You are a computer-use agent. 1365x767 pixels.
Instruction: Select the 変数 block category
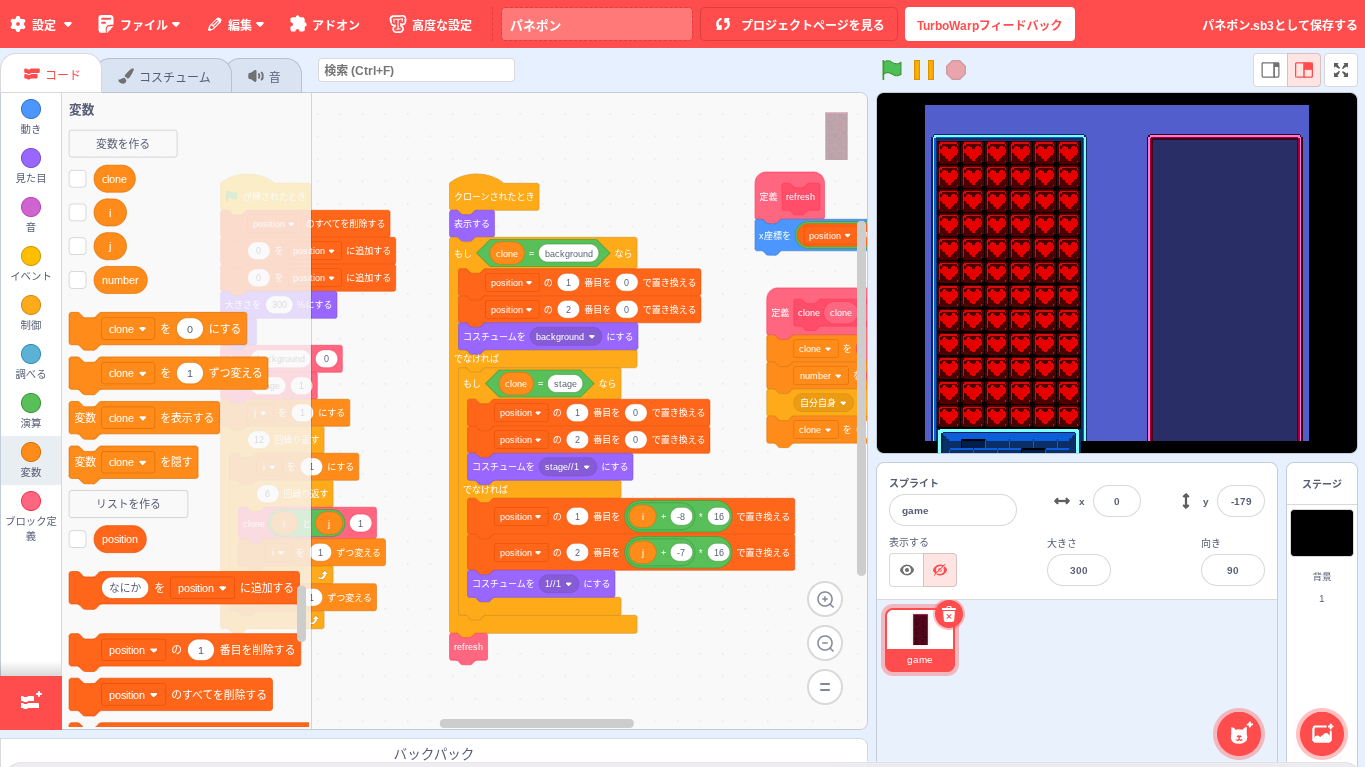click(x=31, y=460)
